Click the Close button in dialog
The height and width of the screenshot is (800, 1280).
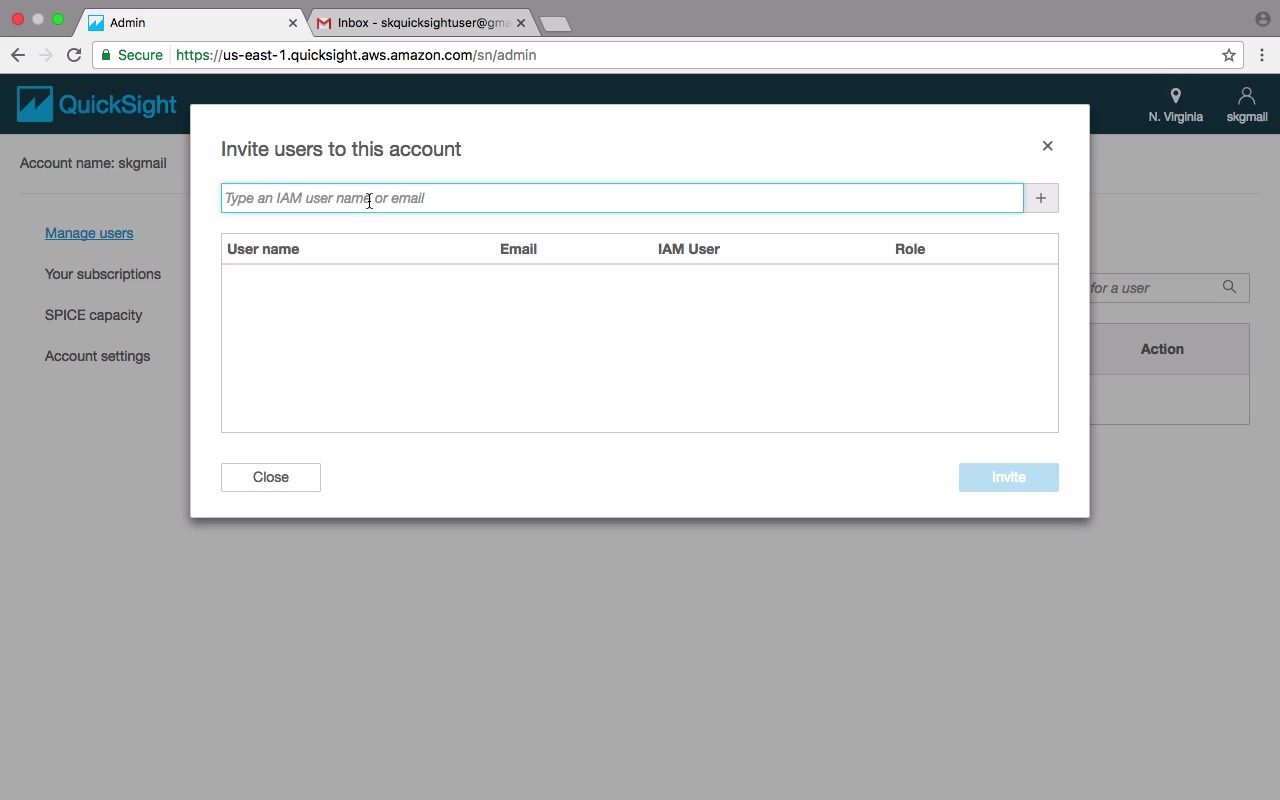tap(271, 477)
